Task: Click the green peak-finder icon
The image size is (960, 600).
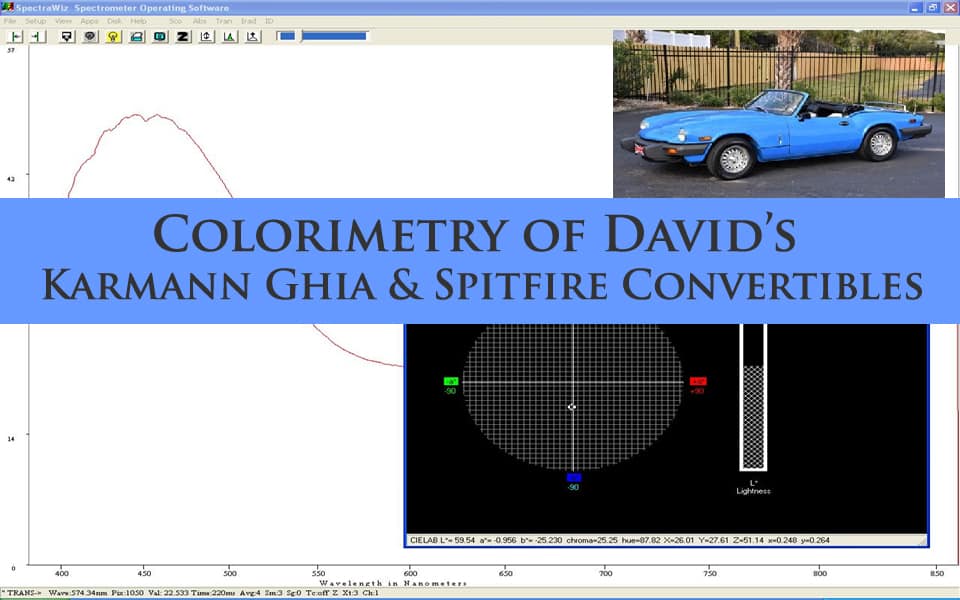Action: click(x=230, y=37)
